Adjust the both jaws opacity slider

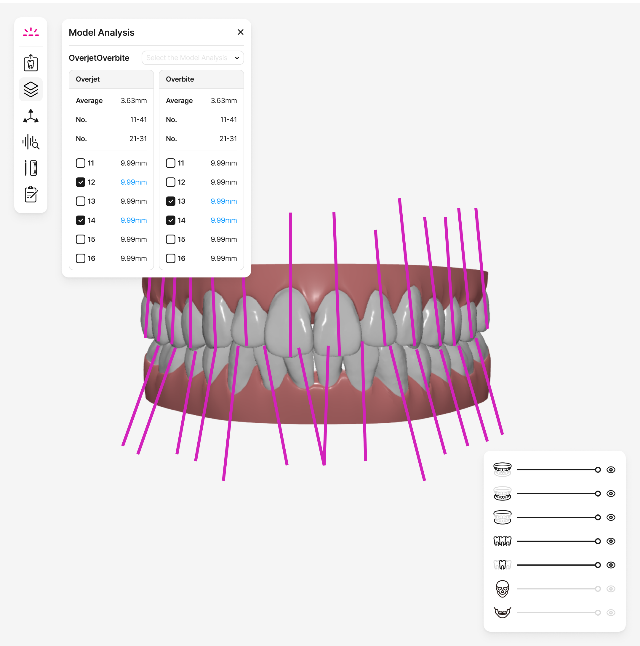[x=559, y=517]
